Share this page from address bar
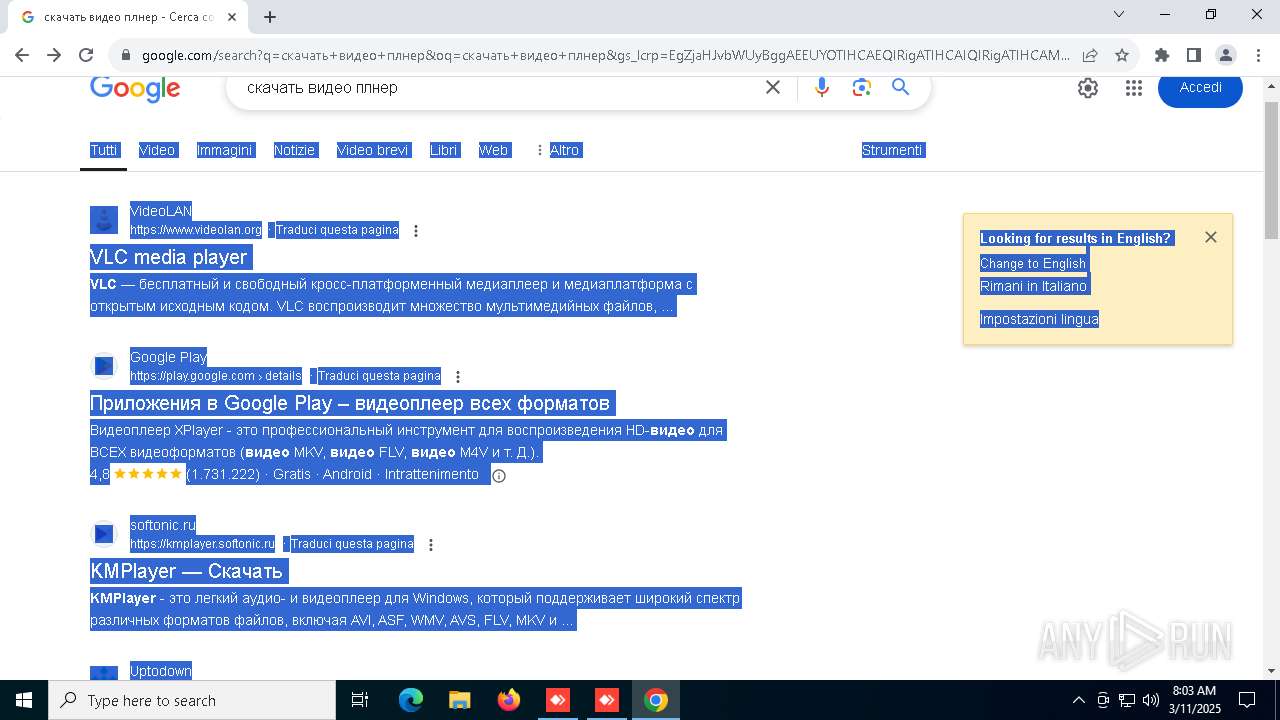 pos(1090,55)
